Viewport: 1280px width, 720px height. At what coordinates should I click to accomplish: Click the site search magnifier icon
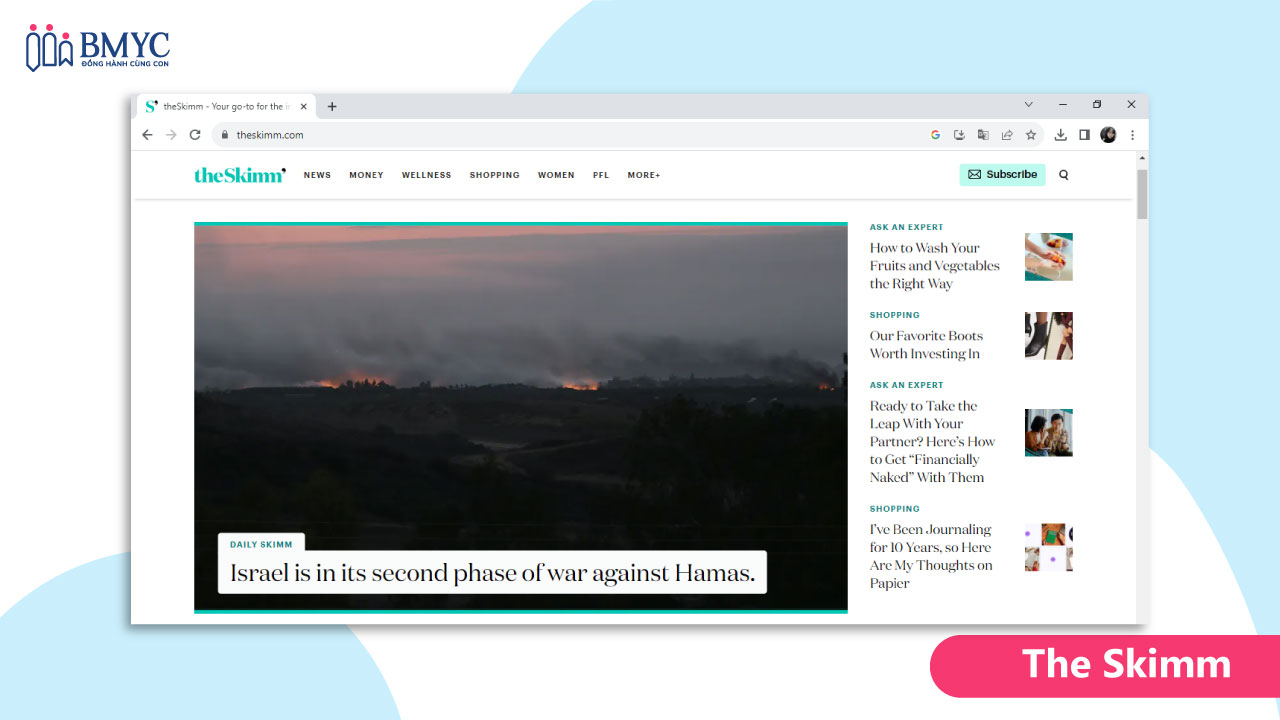(x=1063, y=175)
